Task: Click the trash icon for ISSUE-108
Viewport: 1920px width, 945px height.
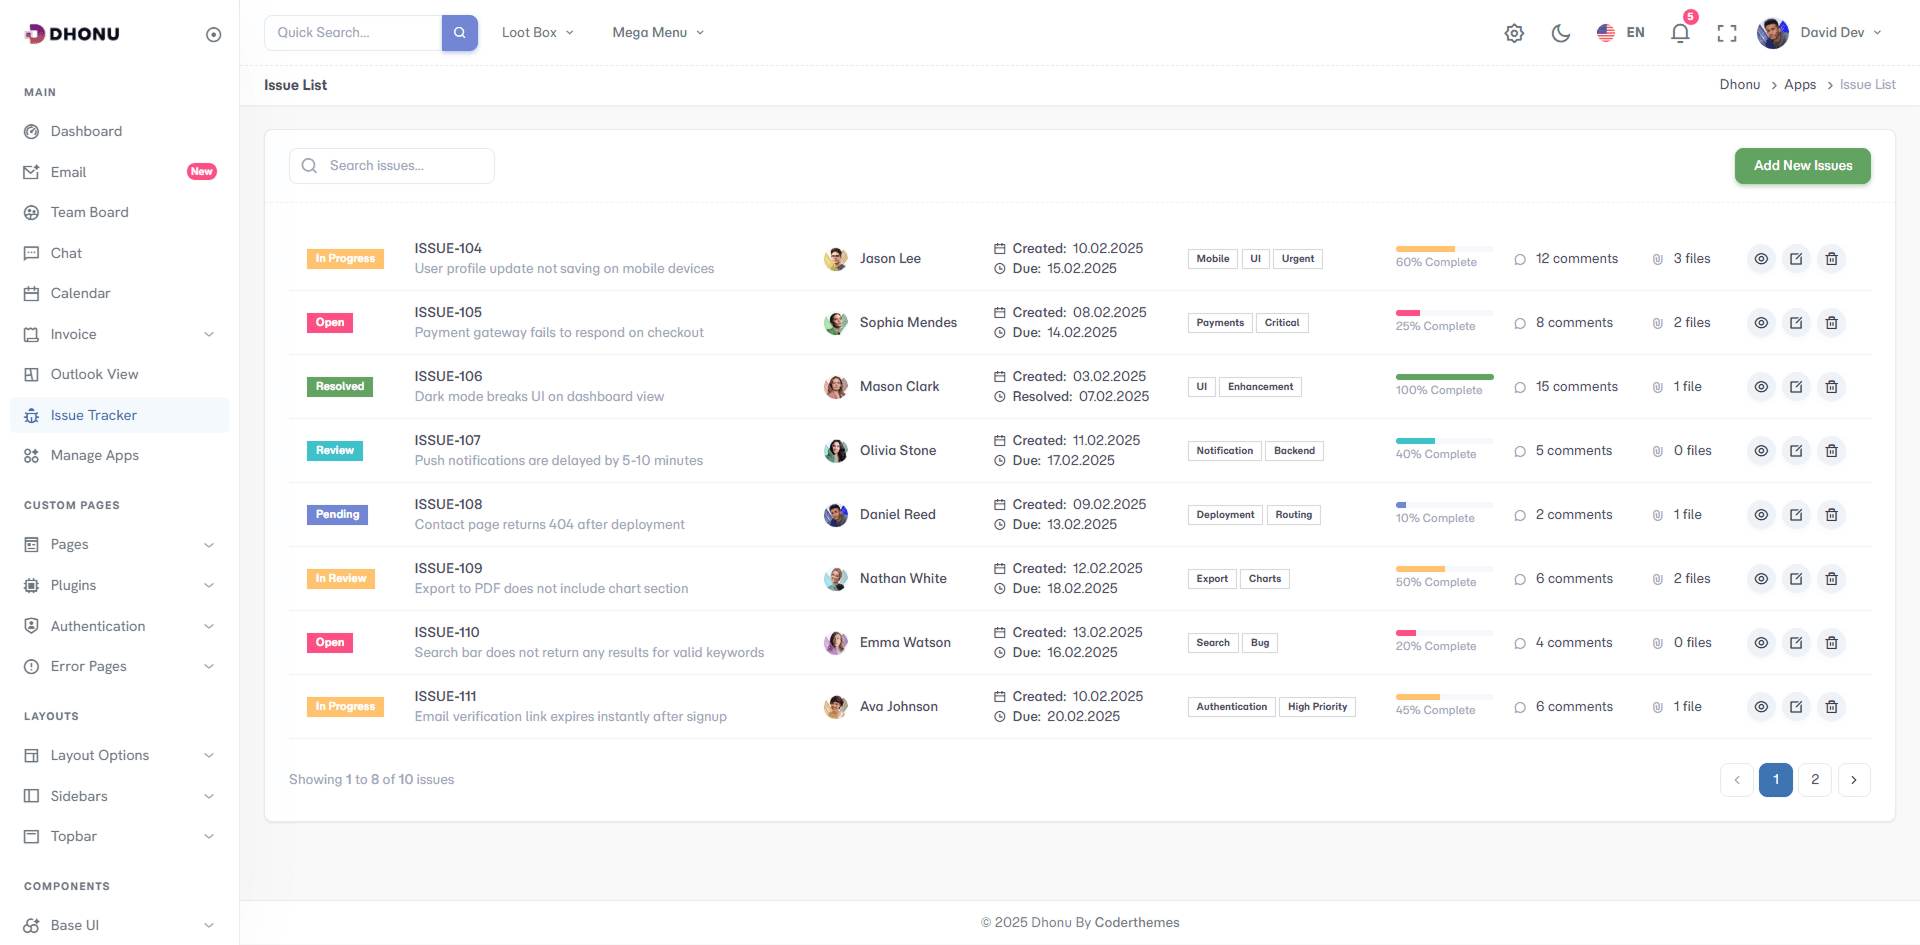Action: pyautogui.click(x=1831, y=515)
